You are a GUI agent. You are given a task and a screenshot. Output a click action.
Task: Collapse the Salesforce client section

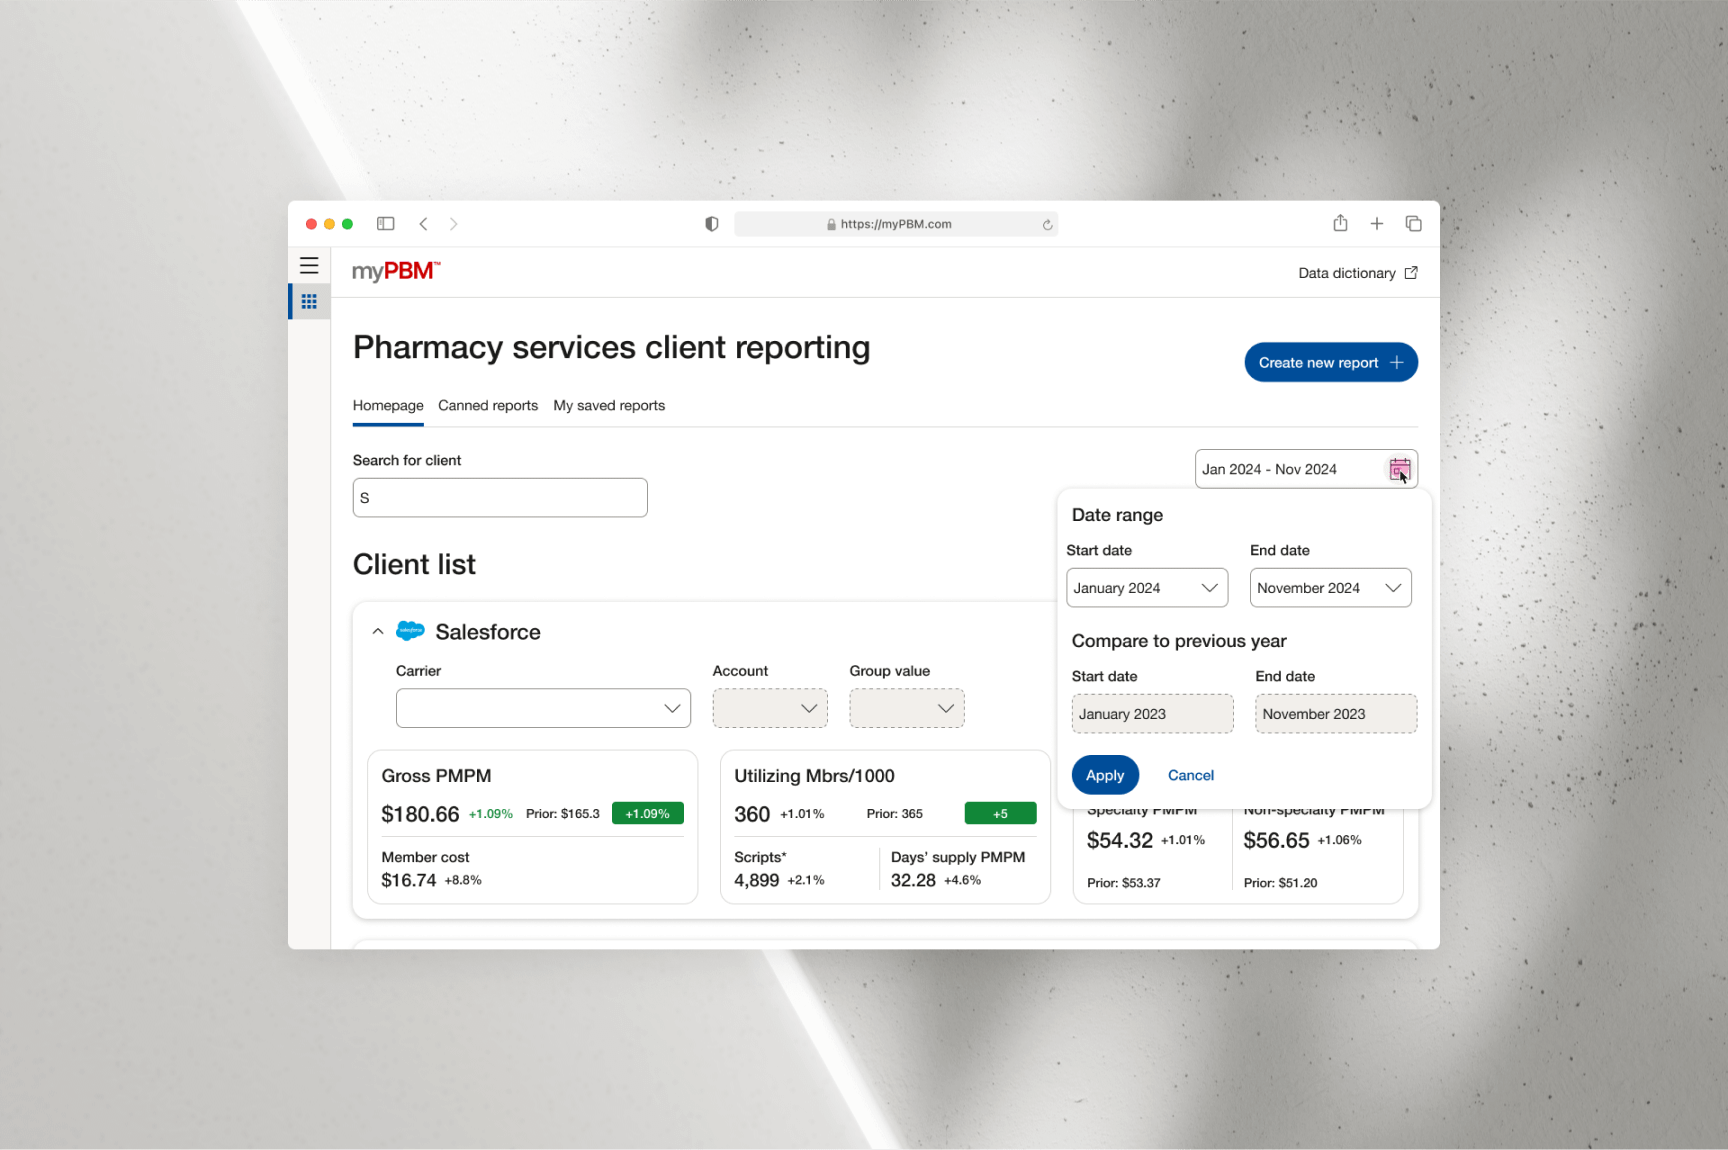378,632
